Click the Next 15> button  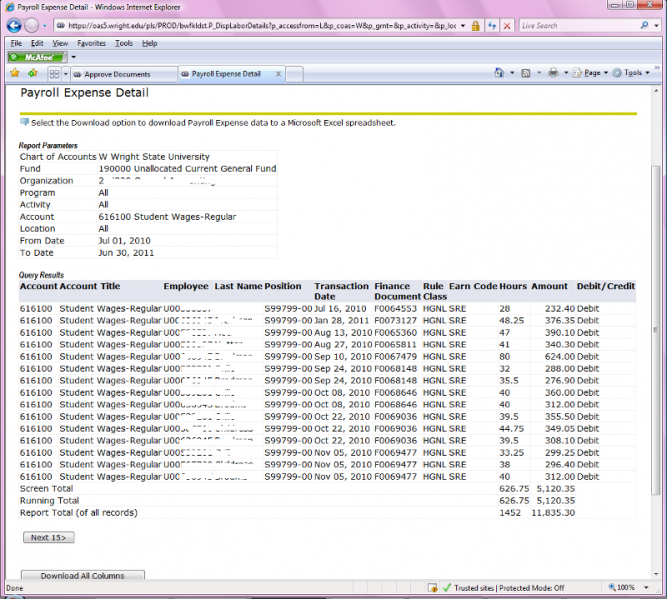coord(48,537)
